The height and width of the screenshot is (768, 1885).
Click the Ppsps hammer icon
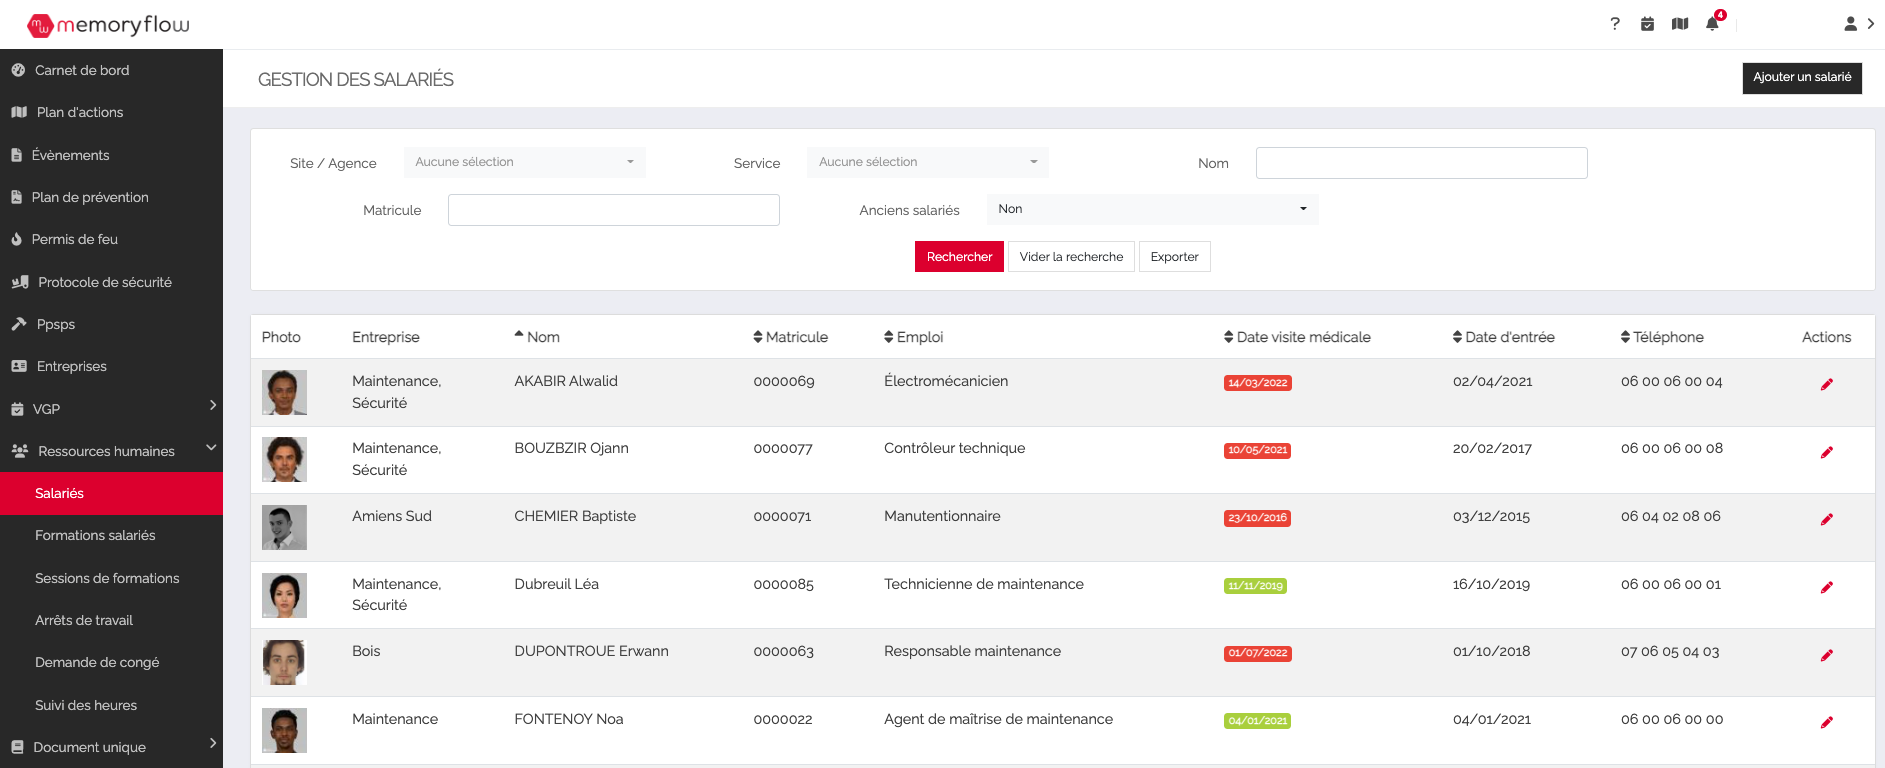[19, 324]
